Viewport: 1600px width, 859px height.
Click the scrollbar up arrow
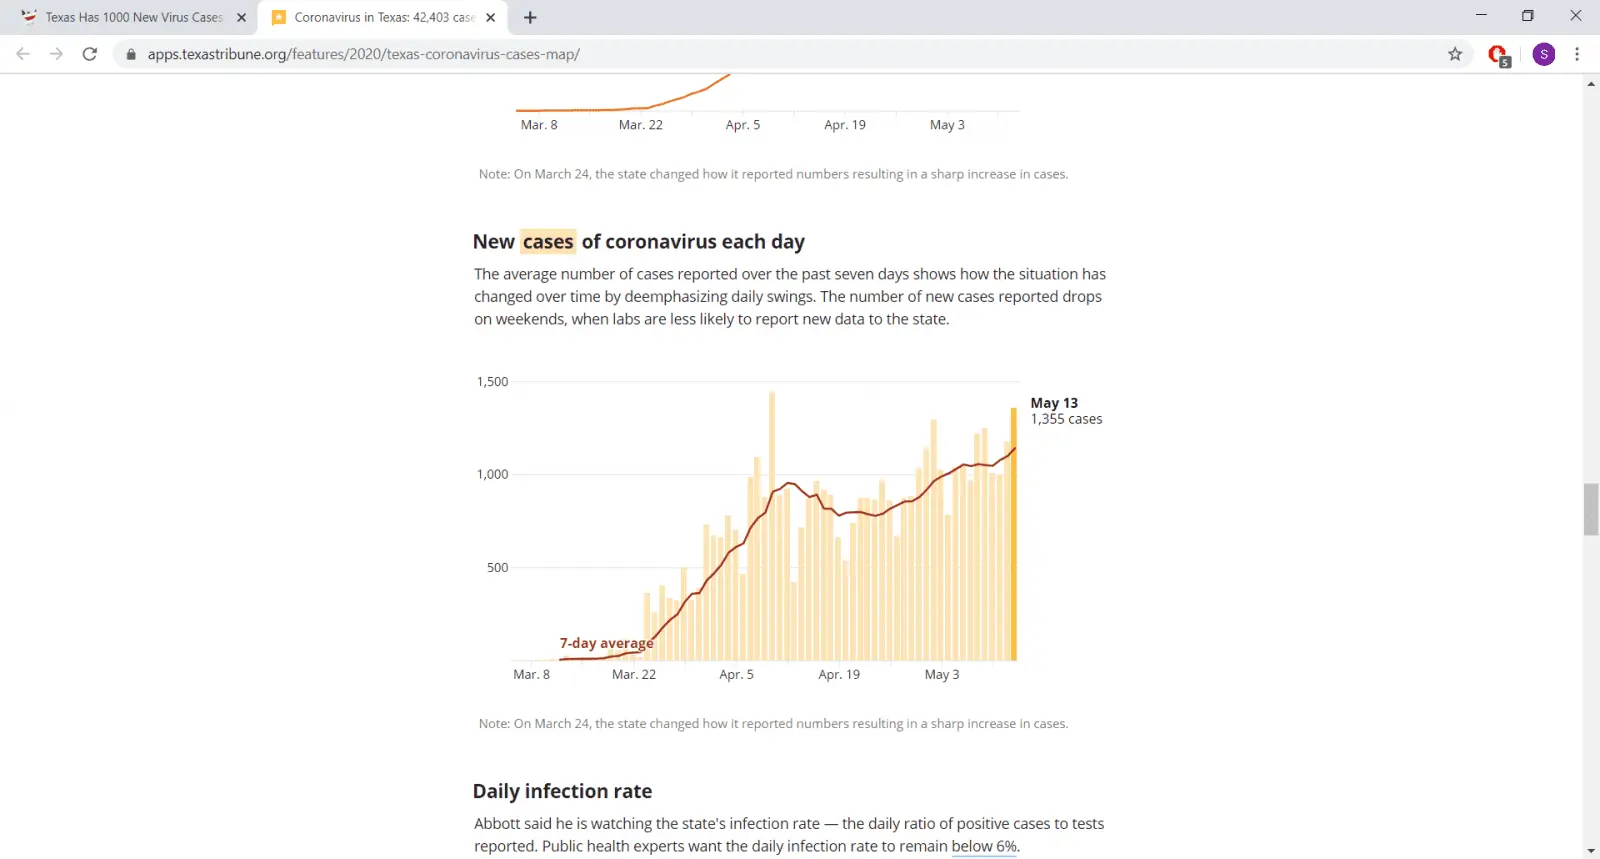pyautogui.click(x=1591, y=84)
